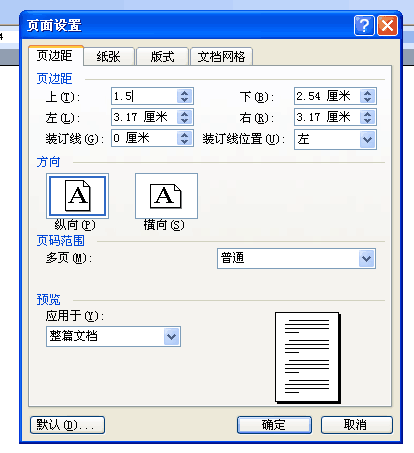Increase the gutter (装订线) spinner value
This screenshot has width=414, height=453.
click(185, 135)
